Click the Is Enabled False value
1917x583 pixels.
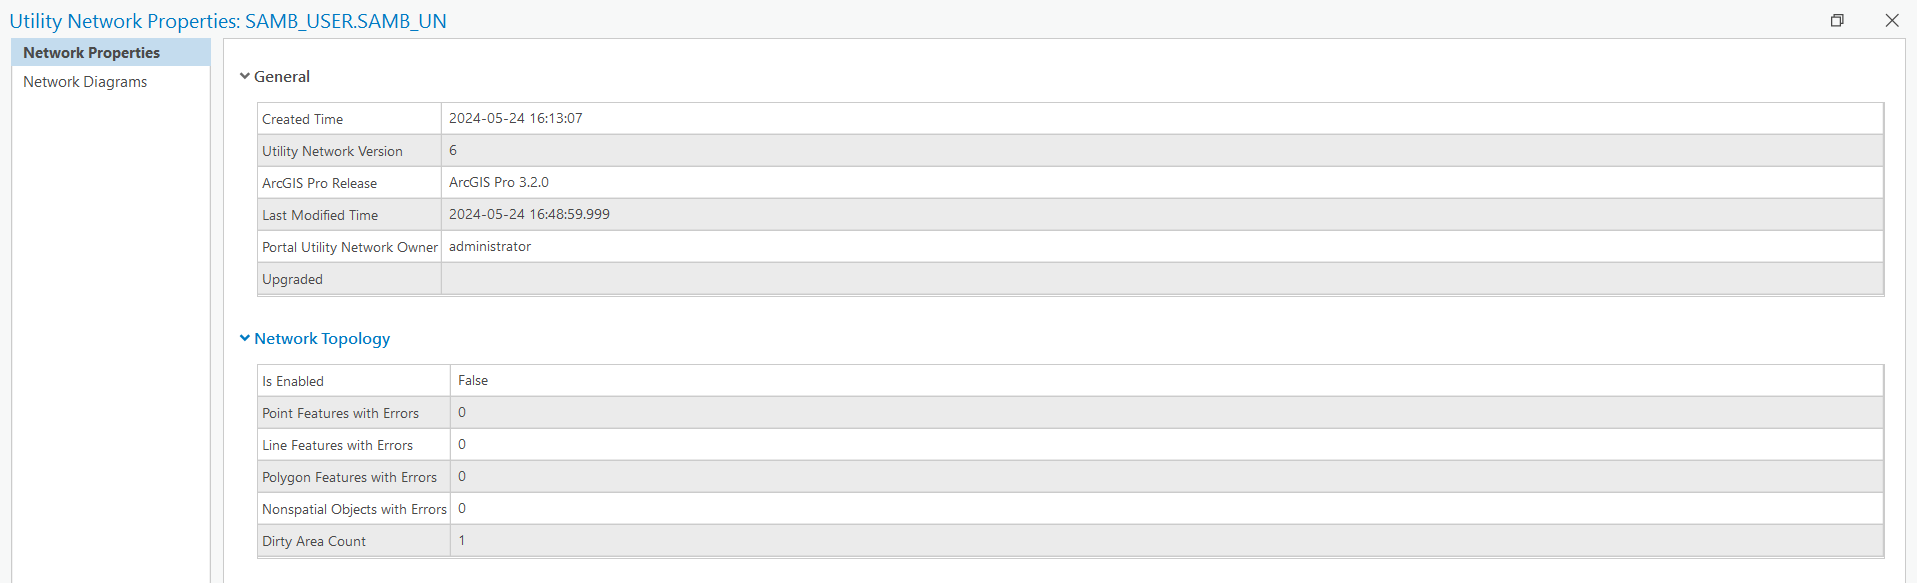(x=472, y=380)
